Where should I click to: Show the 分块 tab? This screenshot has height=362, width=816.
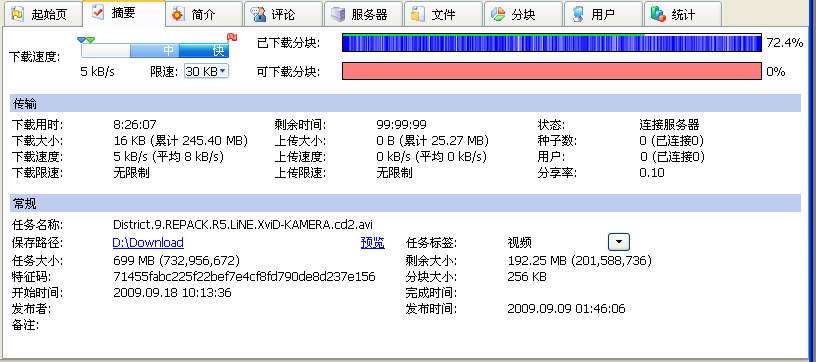(523, 14)
